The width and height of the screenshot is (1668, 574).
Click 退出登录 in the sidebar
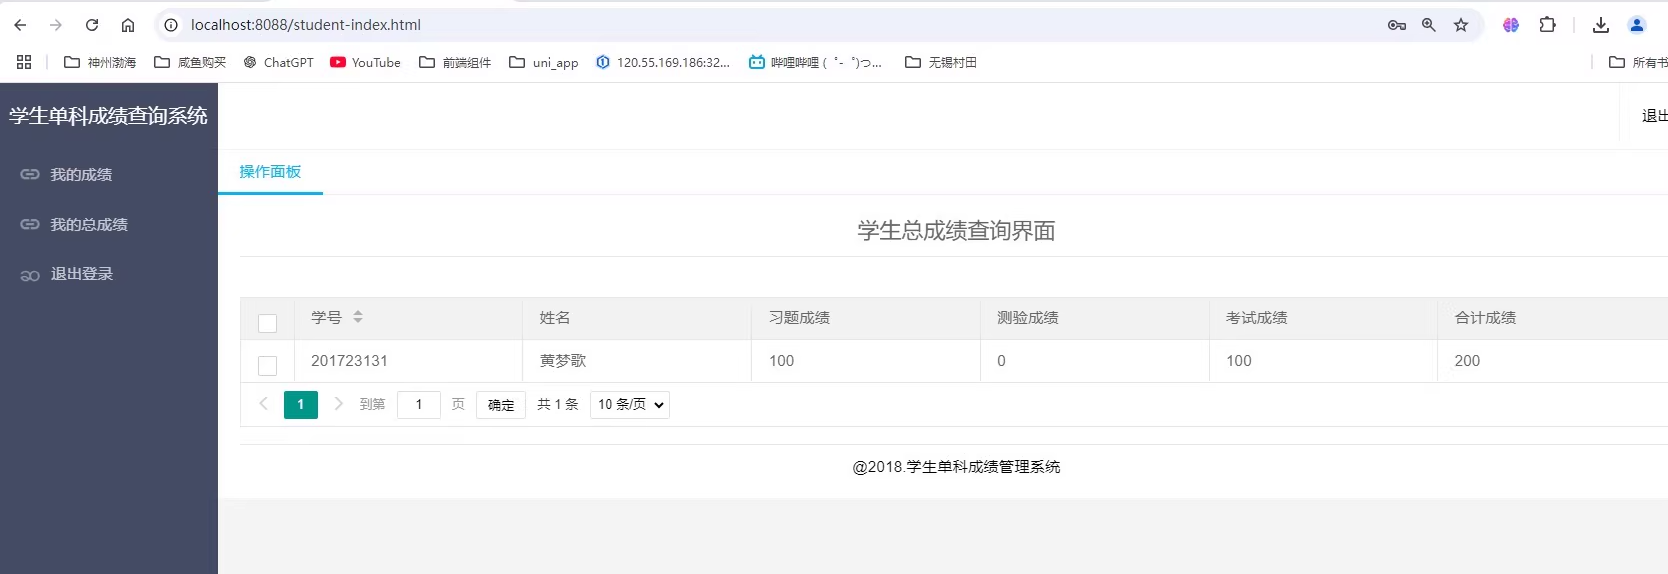[x=82, y=274]
